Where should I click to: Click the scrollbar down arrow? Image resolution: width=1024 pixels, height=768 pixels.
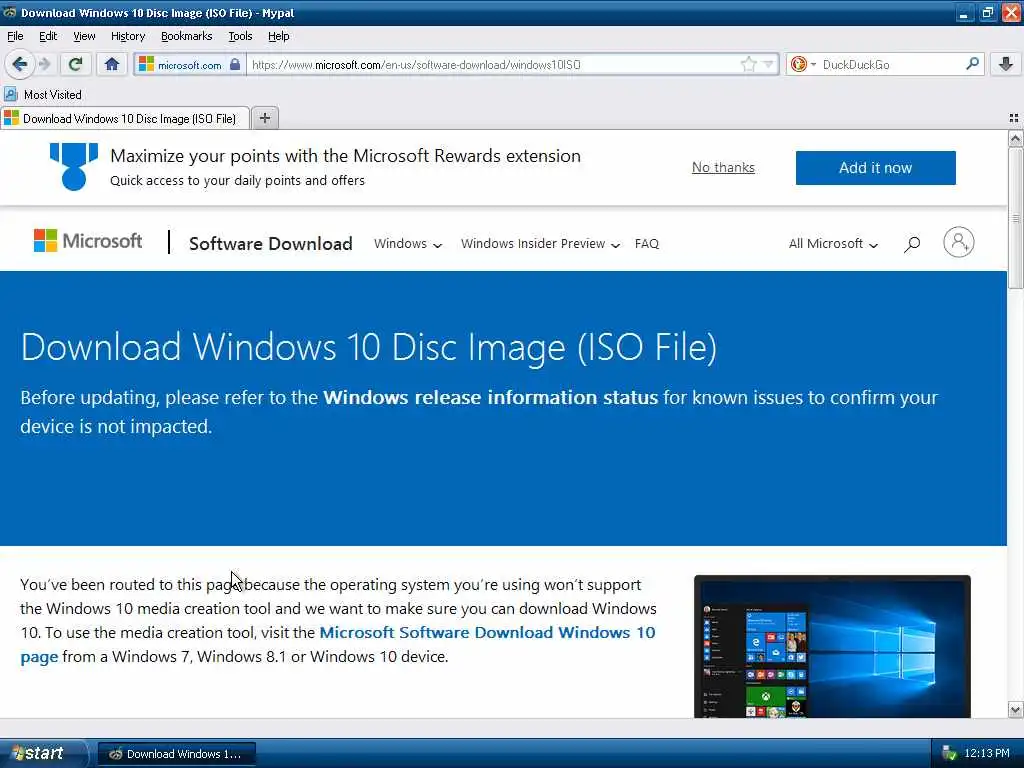(1015, 710)
